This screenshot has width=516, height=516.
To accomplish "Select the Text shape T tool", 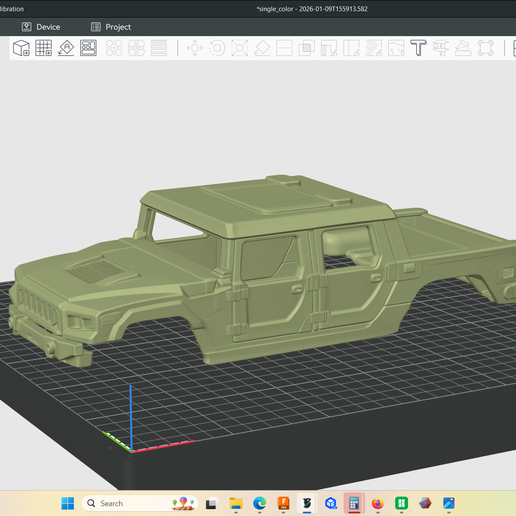I will [x=418, y=48].
